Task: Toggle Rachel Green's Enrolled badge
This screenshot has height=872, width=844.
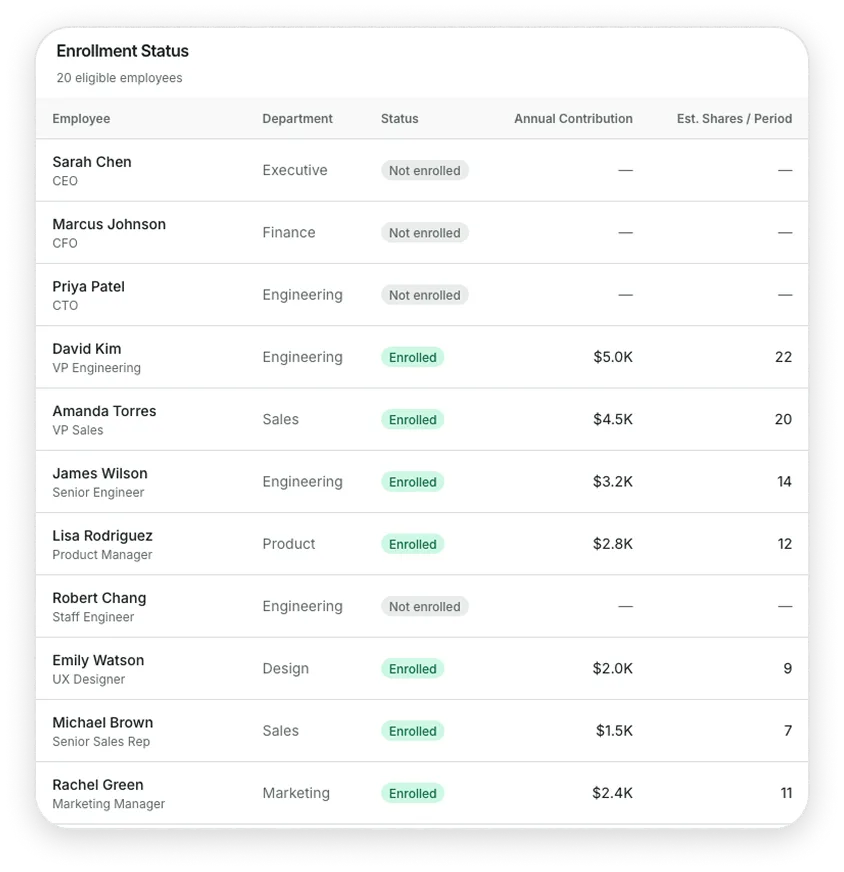Action: click(412, 793)
